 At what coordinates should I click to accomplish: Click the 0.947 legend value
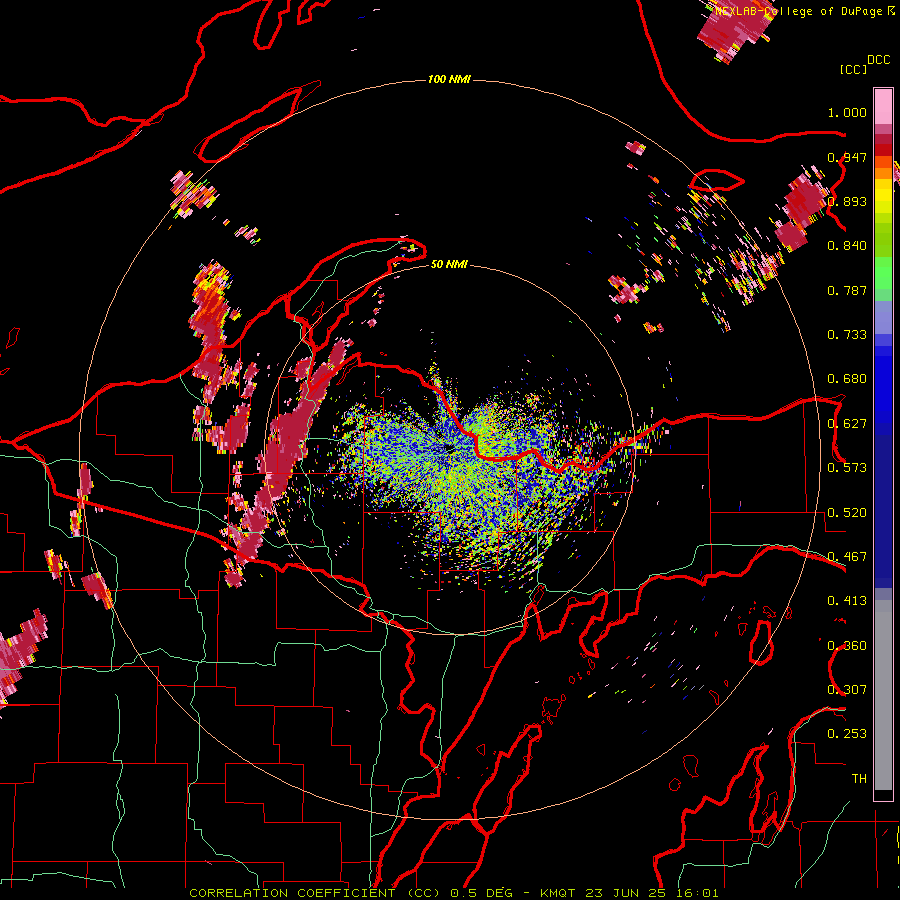pyautogui.click(x=847, y=157)
